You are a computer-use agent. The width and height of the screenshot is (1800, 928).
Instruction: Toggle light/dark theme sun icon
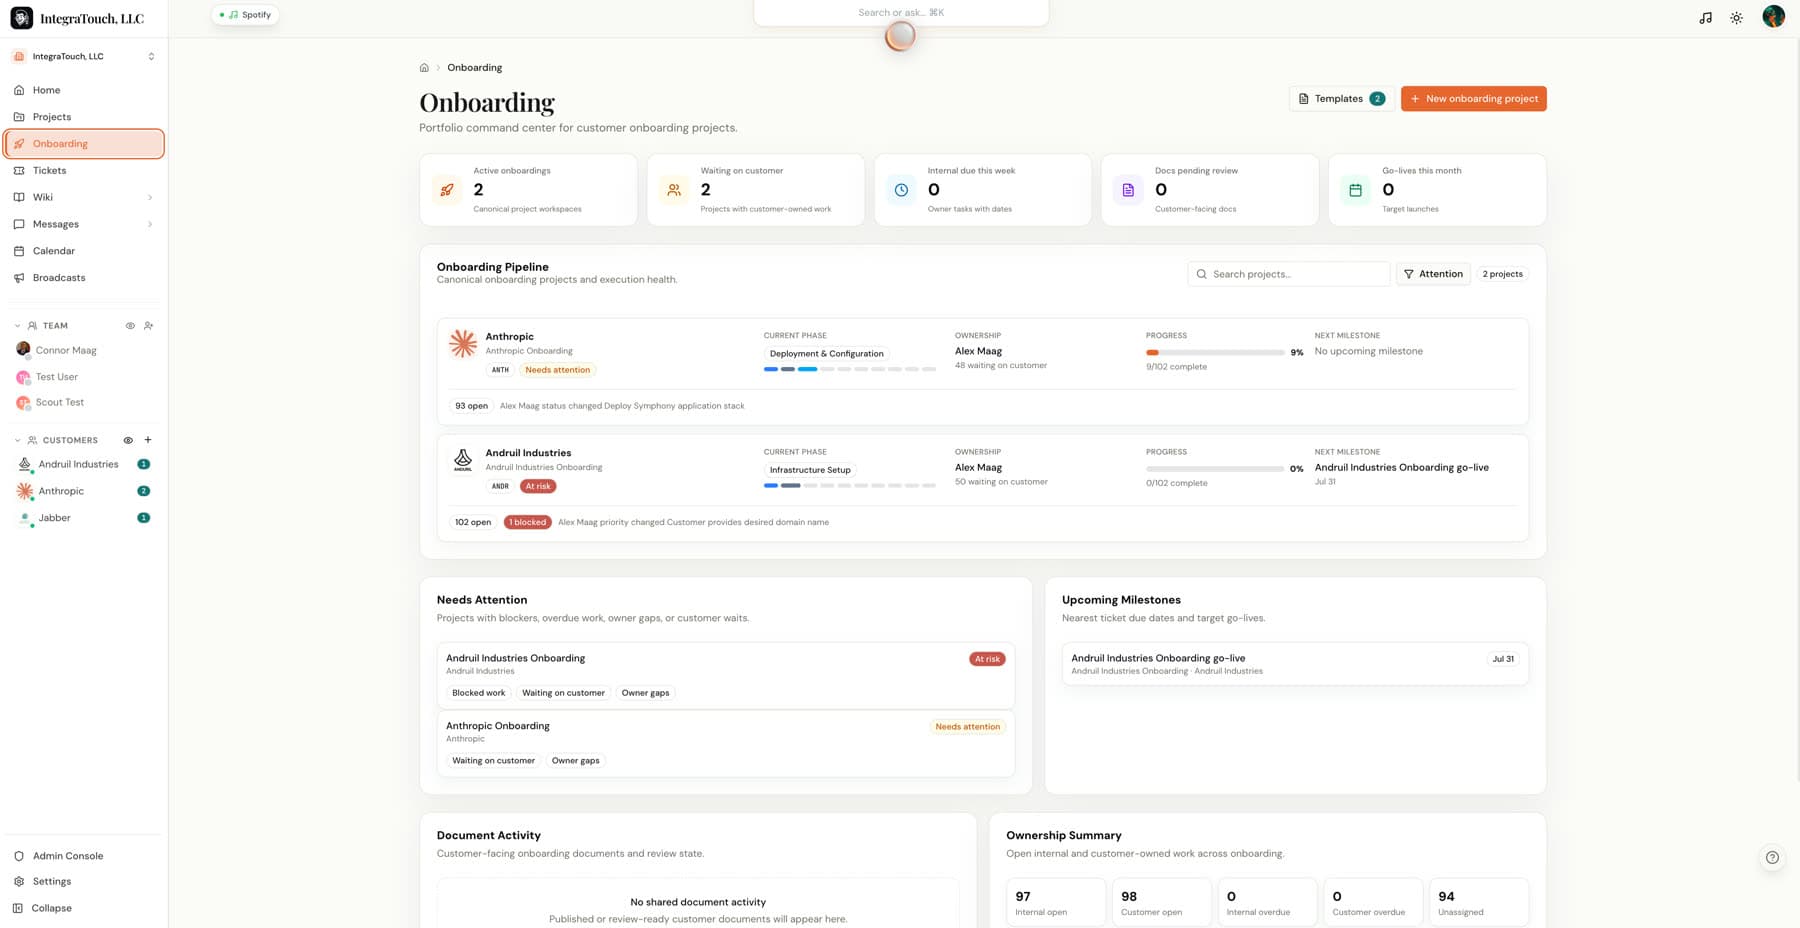(x=1737, y=18)
